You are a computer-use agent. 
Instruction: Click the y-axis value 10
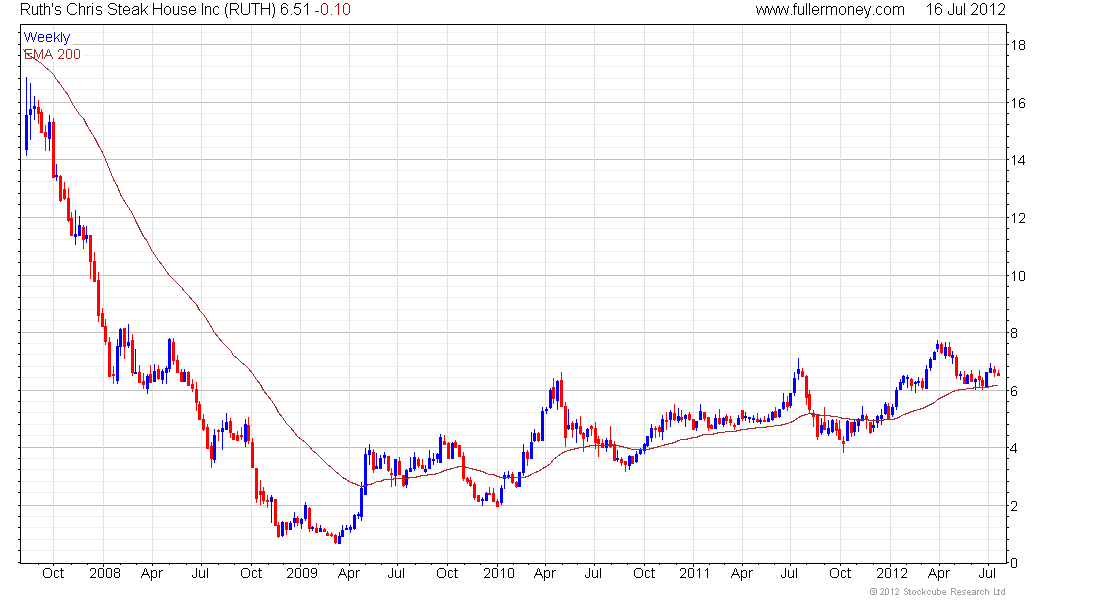coord(1017,276)
